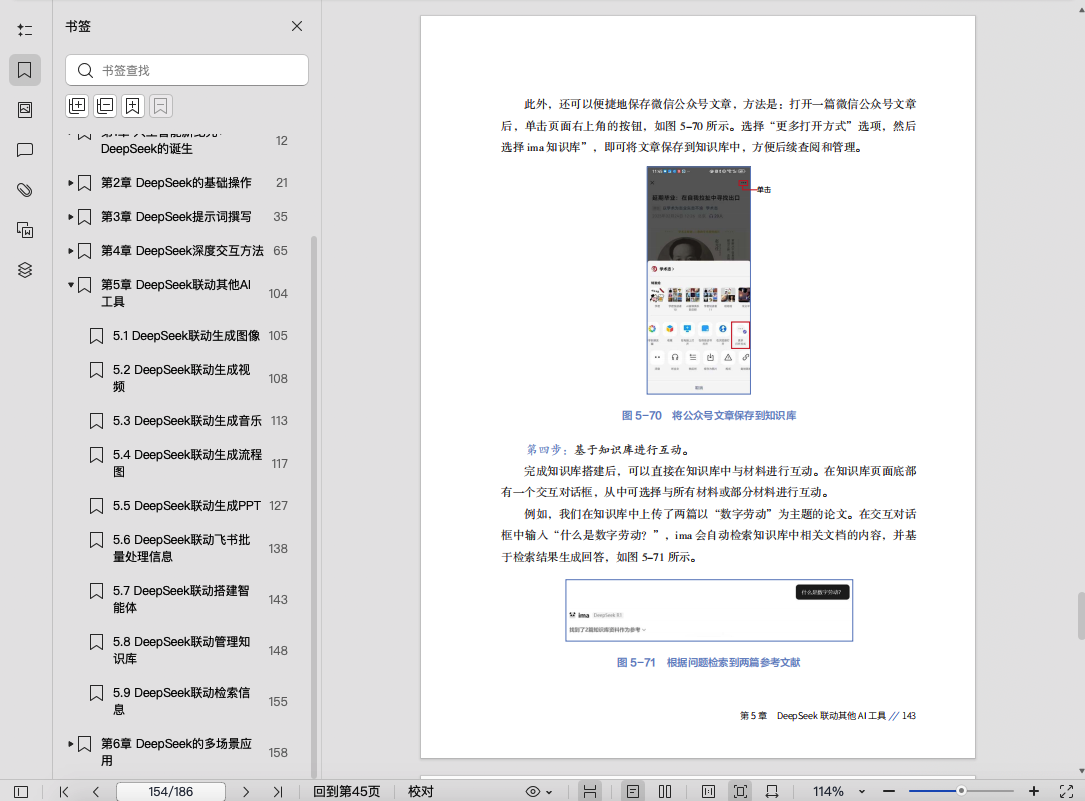Go to last page button
The image size is (1085, 801).
point(278,791)
